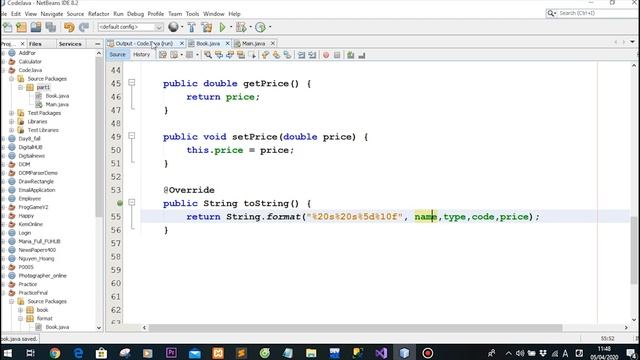Select the PracticeFinal project
Image resolution: width=640 pixels, height=360 pixels.
pyautogui.click(x=33, y=293)
